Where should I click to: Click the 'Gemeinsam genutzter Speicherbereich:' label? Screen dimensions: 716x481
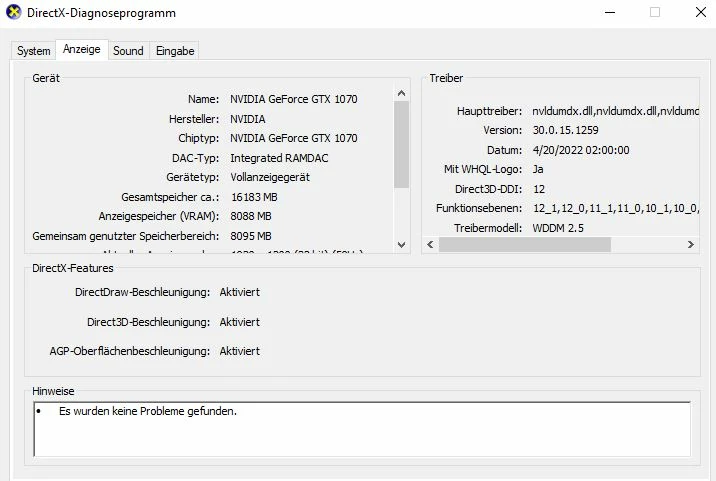(x=126, y=236)
